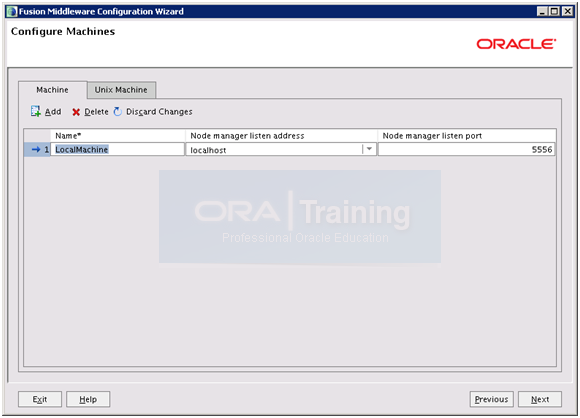This screenshot has height=418, width=580.
Task: Open Help for this wizard
Action: point(88,399)
